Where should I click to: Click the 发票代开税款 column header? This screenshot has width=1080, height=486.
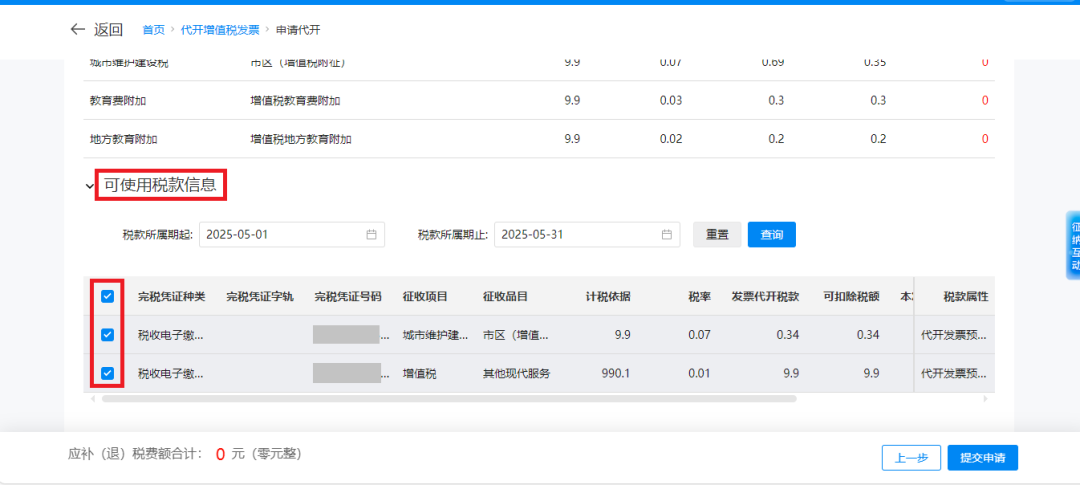pos(765,297)
